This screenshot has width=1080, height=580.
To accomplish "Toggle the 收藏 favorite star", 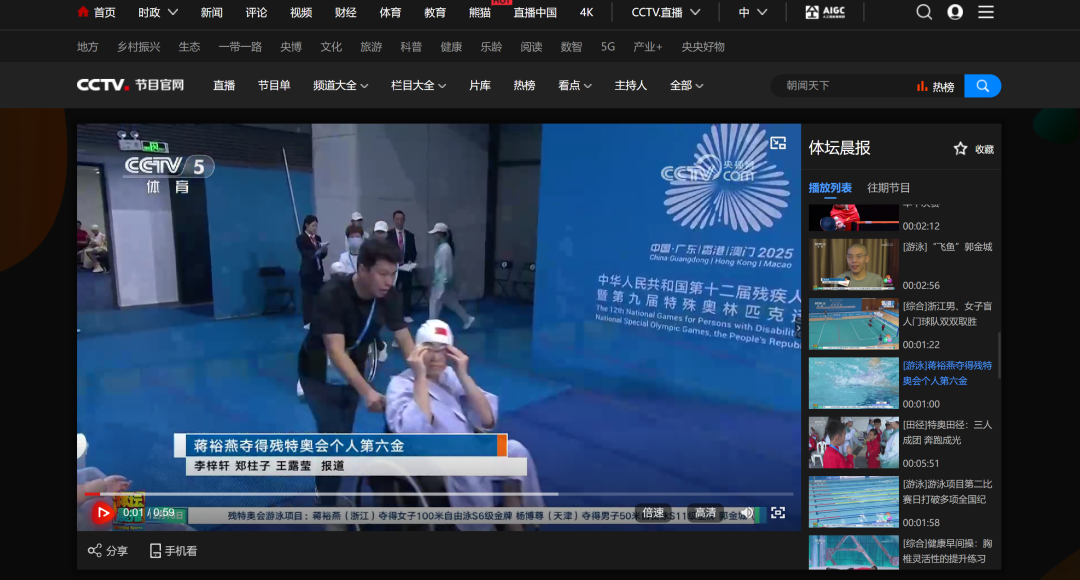I will (960, 149).
